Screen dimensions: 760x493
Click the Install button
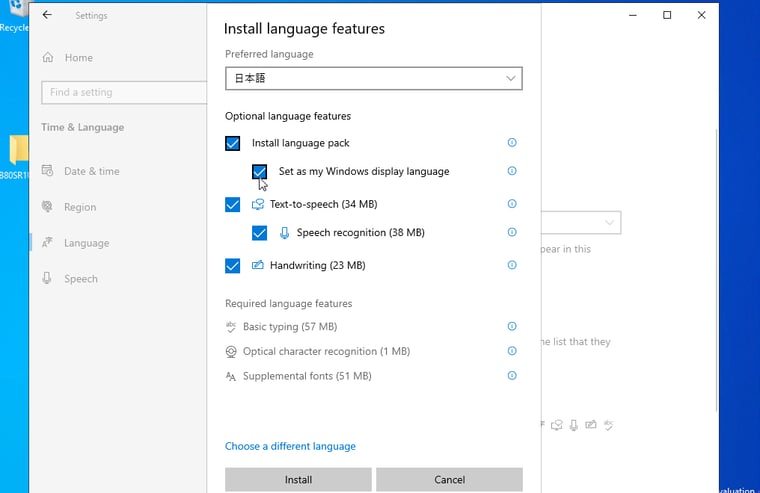tap(298, 479)
